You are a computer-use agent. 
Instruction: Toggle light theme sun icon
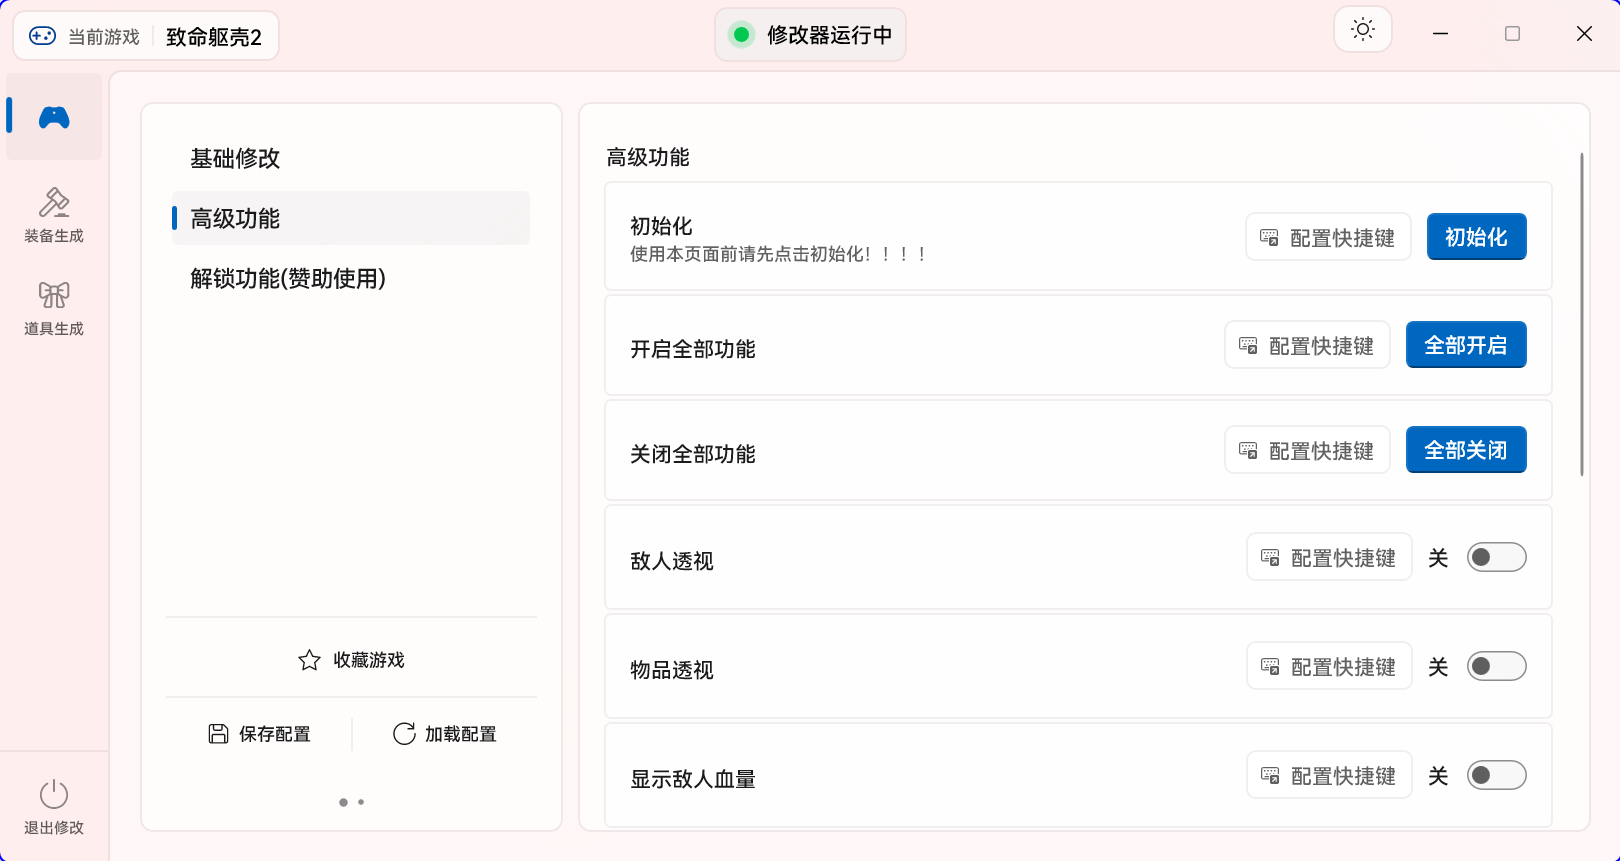click(x=1363, y=30)
